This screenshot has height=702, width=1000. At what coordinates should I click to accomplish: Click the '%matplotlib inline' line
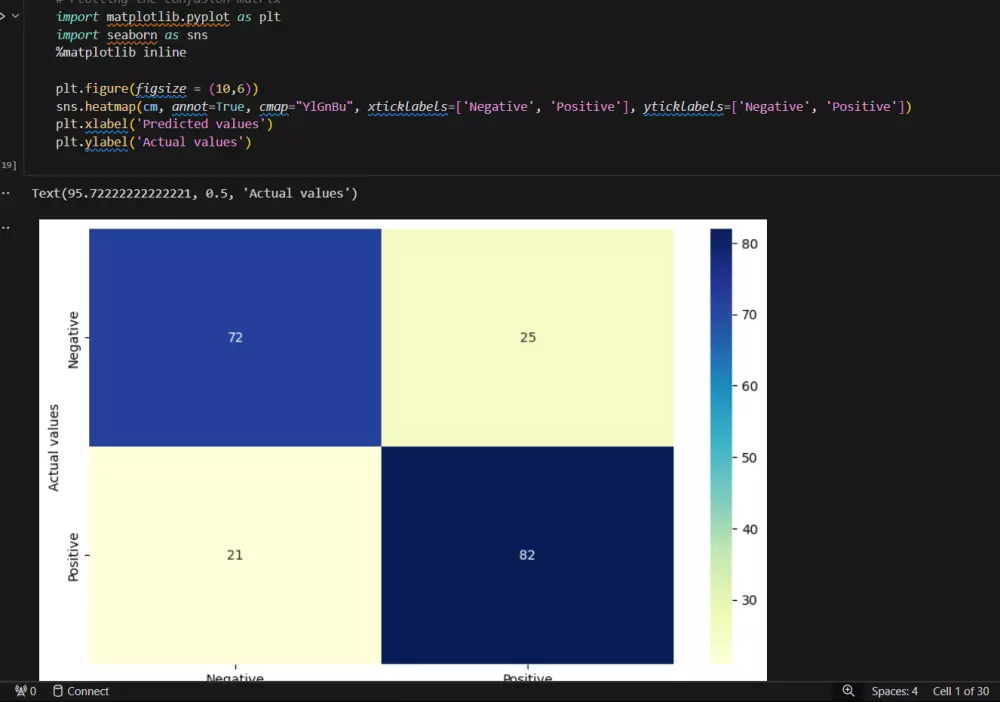click(x=121, y=52)
